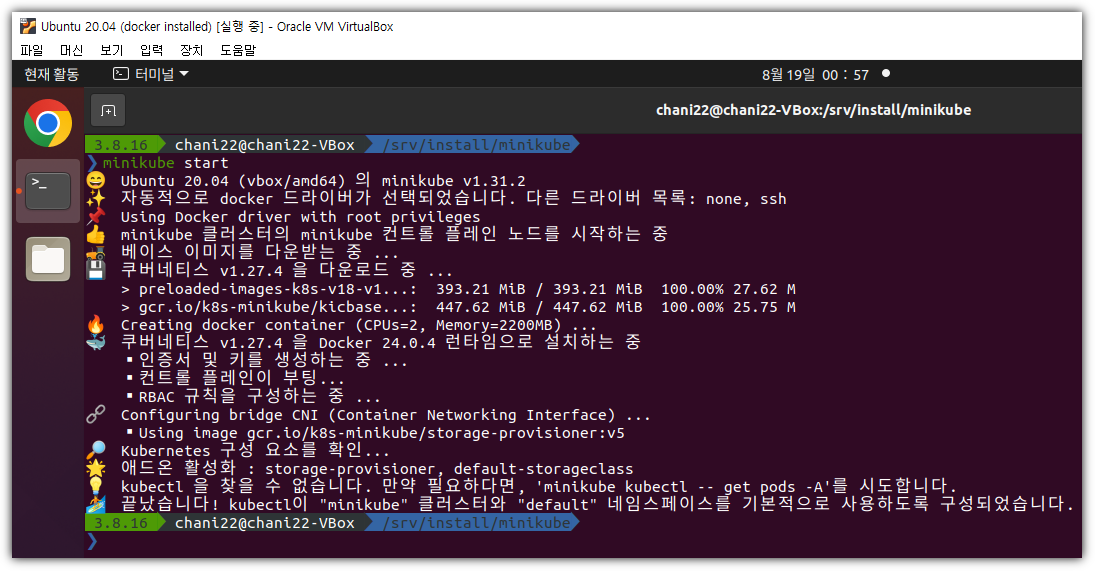Click the '애드온 활성화' storage-provisioner line

377,469
